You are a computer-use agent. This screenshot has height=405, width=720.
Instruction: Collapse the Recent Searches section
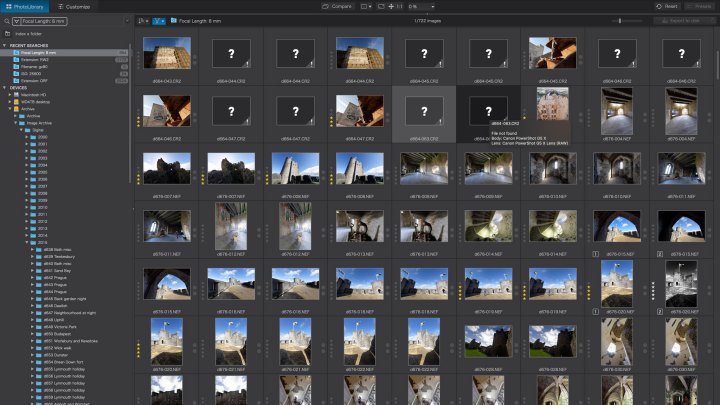coord(5,45)
